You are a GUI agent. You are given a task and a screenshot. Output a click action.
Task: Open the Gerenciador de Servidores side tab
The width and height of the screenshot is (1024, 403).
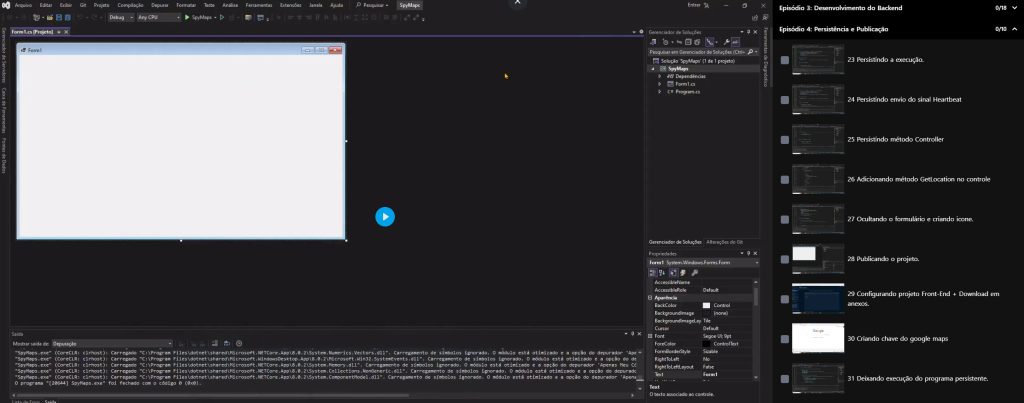(x=3, y=56)
